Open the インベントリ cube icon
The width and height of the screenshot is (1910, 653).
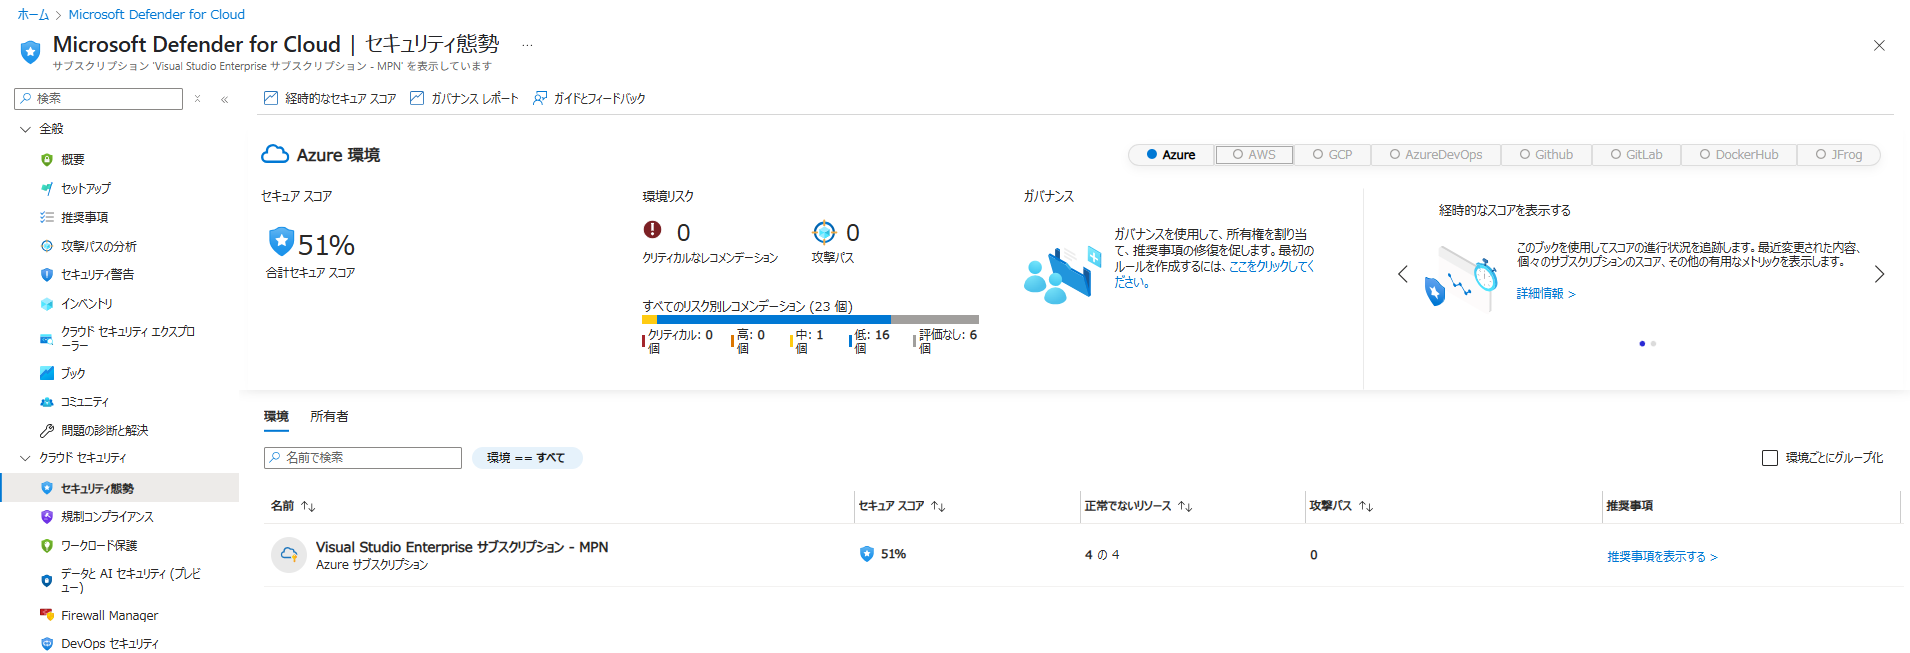47,304
